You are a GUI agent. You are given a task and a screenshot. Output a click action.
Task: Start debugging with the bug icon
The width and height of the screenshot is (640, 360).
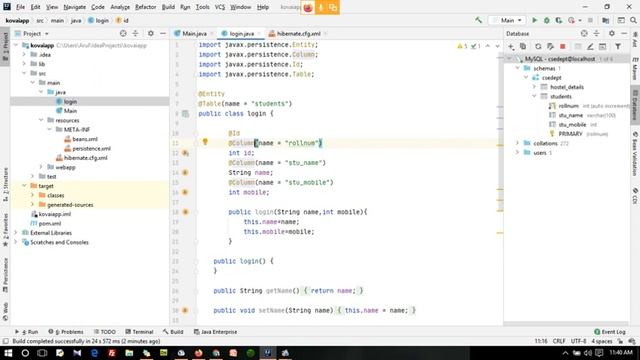tap(547, 20)
